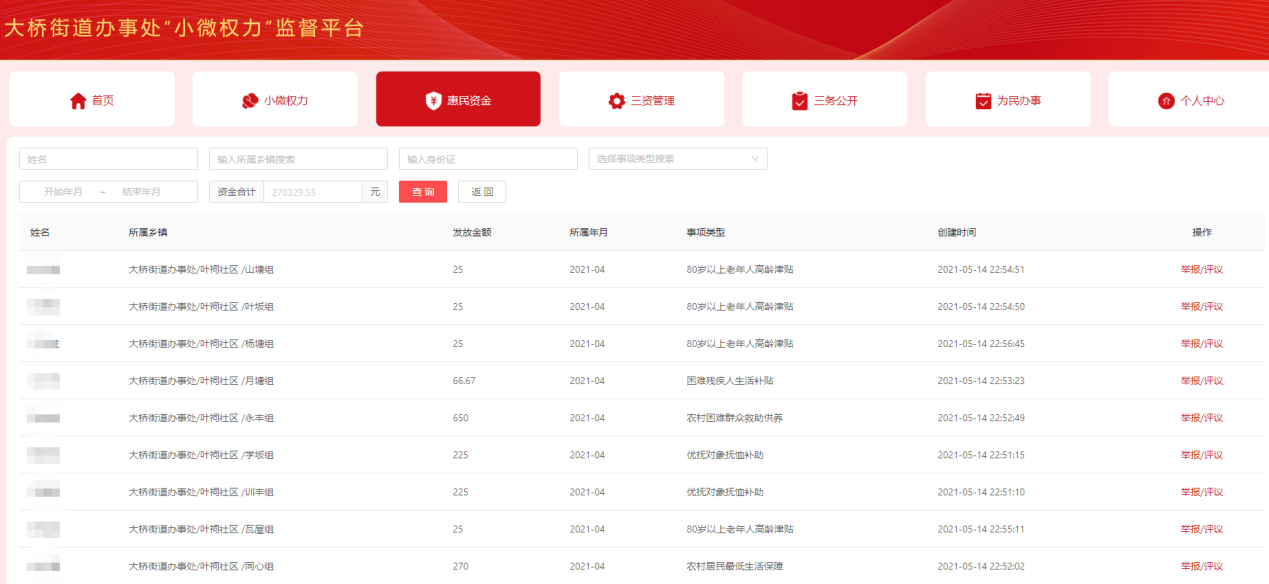Click the clipboard icon for 三务公开
This screenshot has width=1269, height=584.
[x=799, y=100]
